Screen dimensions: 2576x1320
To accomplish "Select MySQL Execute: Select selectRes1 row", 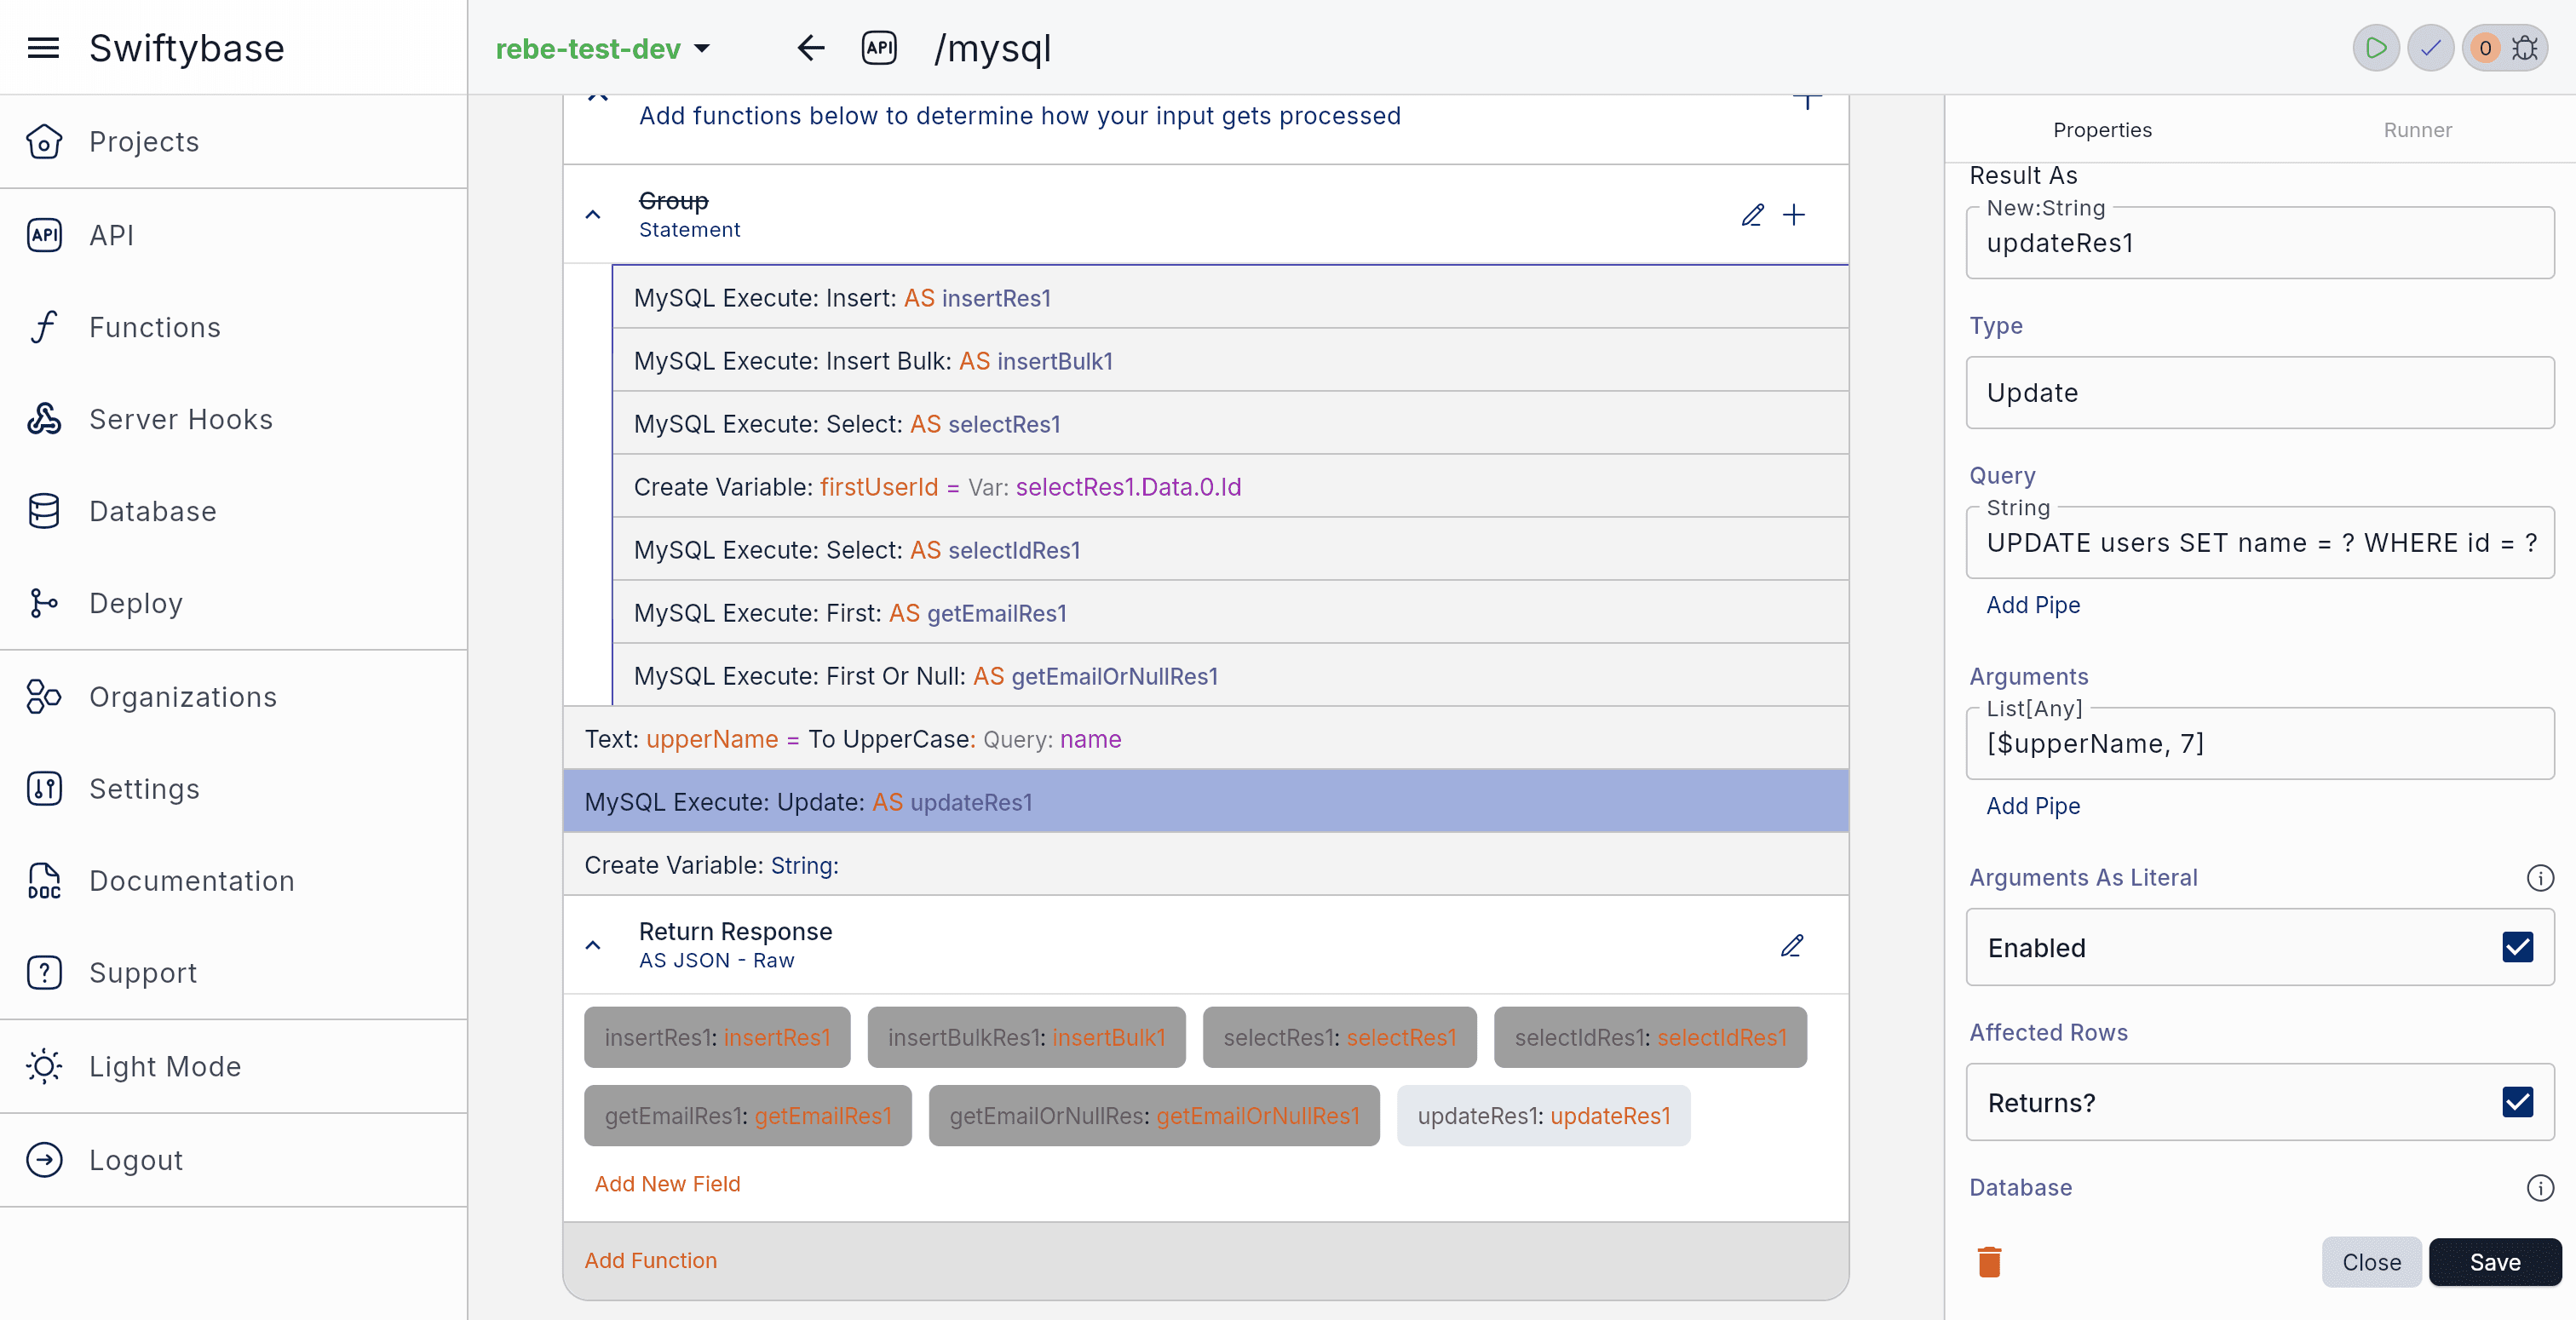I will (x=1230, y=424).
